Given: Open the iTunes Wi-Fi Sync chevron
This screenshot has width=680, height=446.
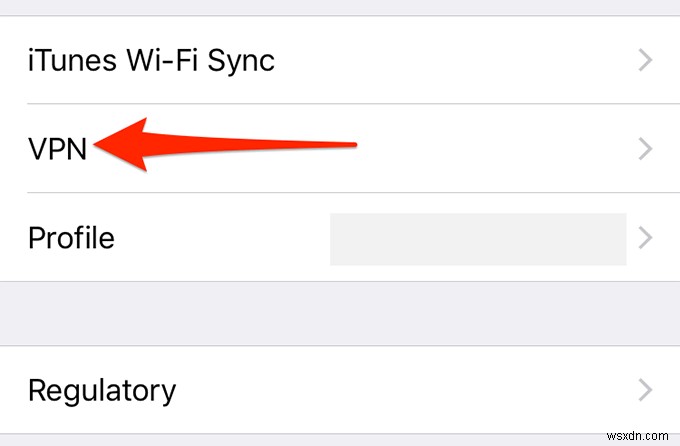Looking at the screenshot, I should [645, 61].
